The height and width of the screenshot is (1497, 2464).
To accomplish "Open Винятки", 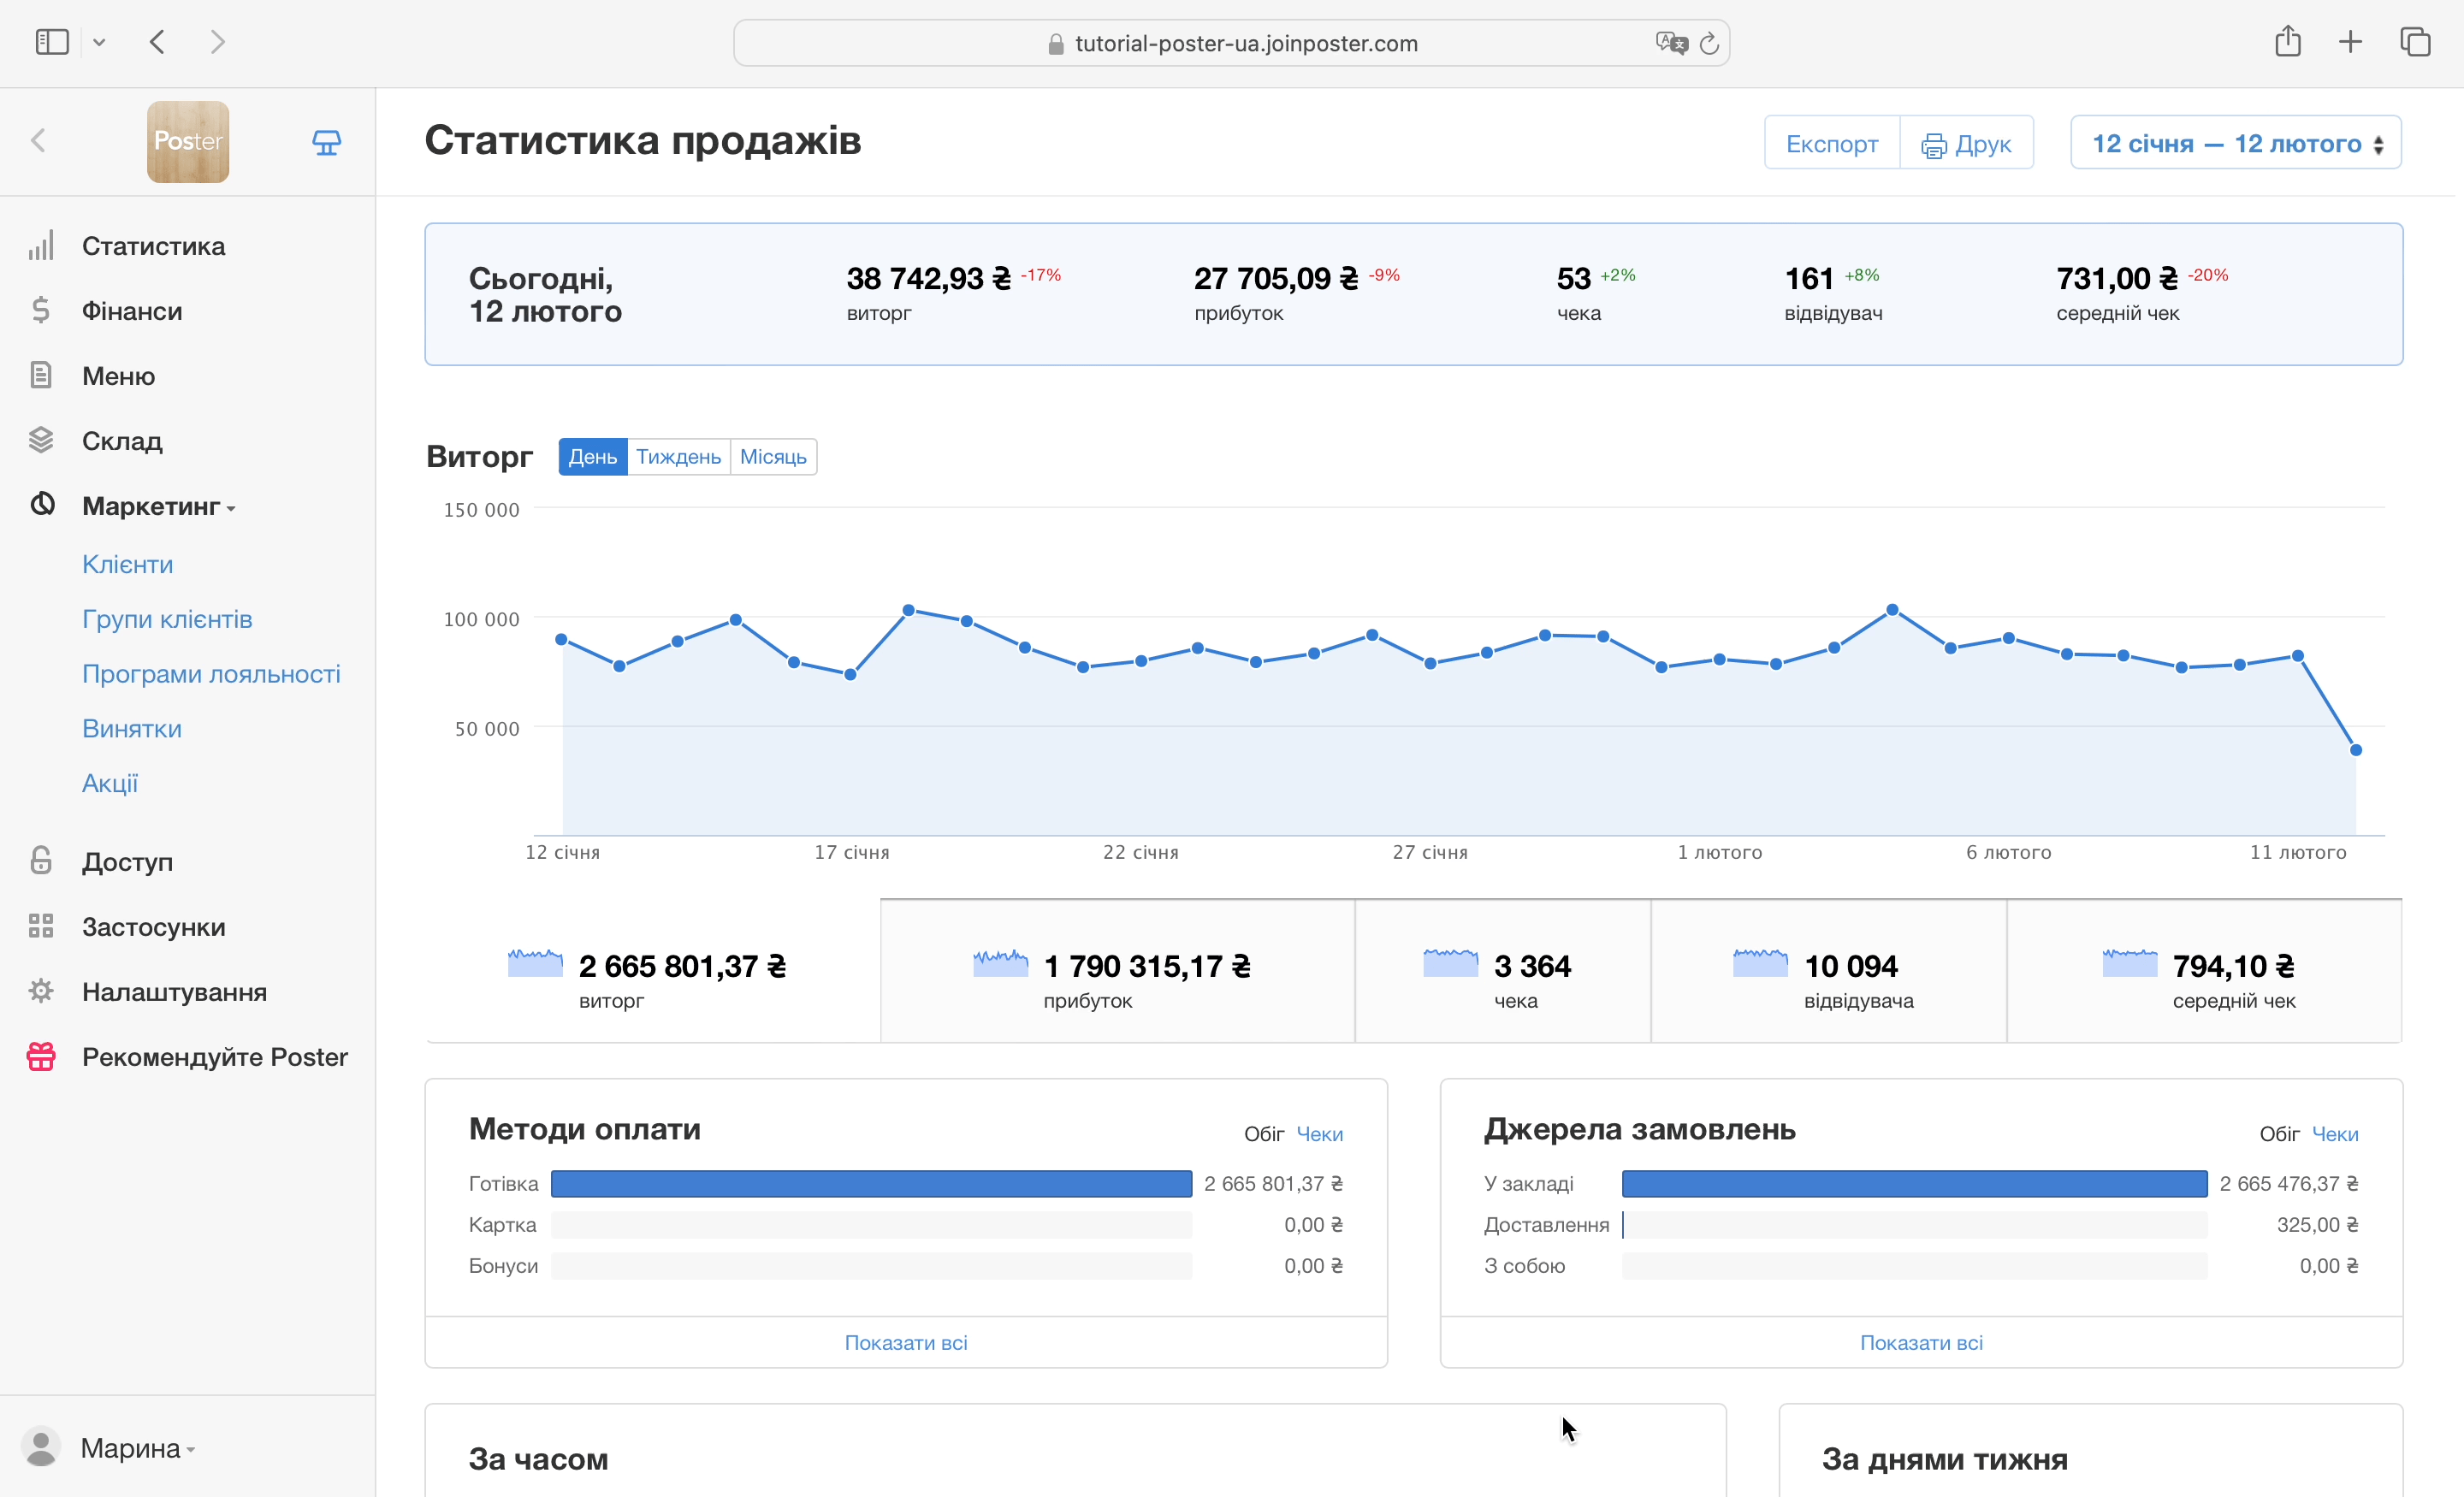I will click(132, 728).
